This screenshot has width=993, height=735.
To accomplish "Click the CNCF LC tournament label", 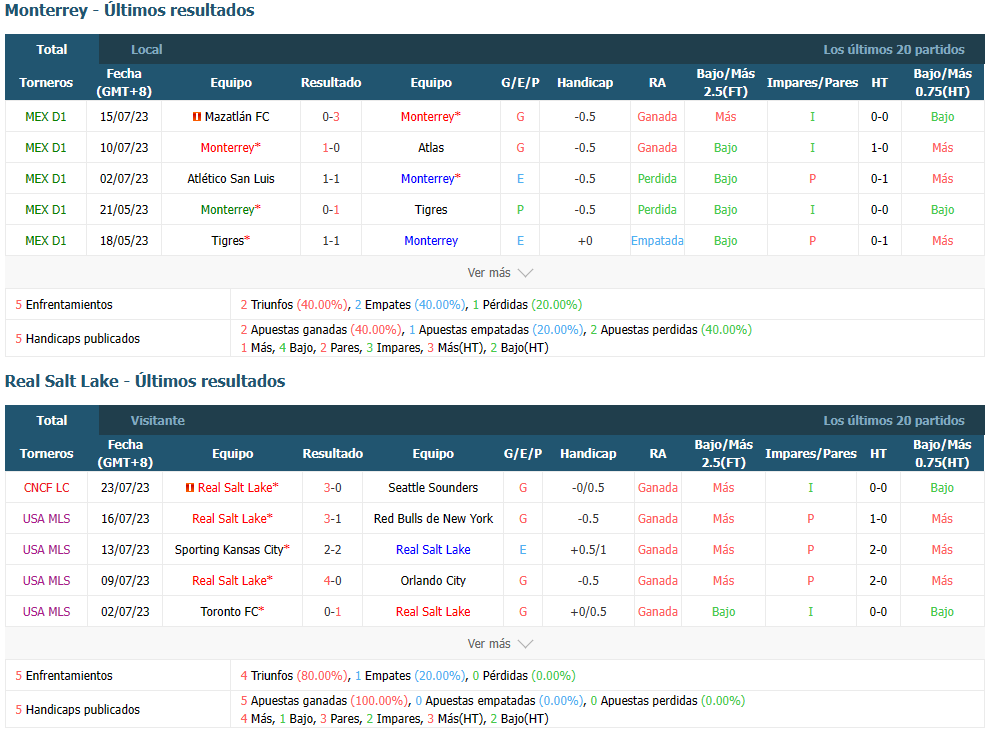I will point(46,487).
